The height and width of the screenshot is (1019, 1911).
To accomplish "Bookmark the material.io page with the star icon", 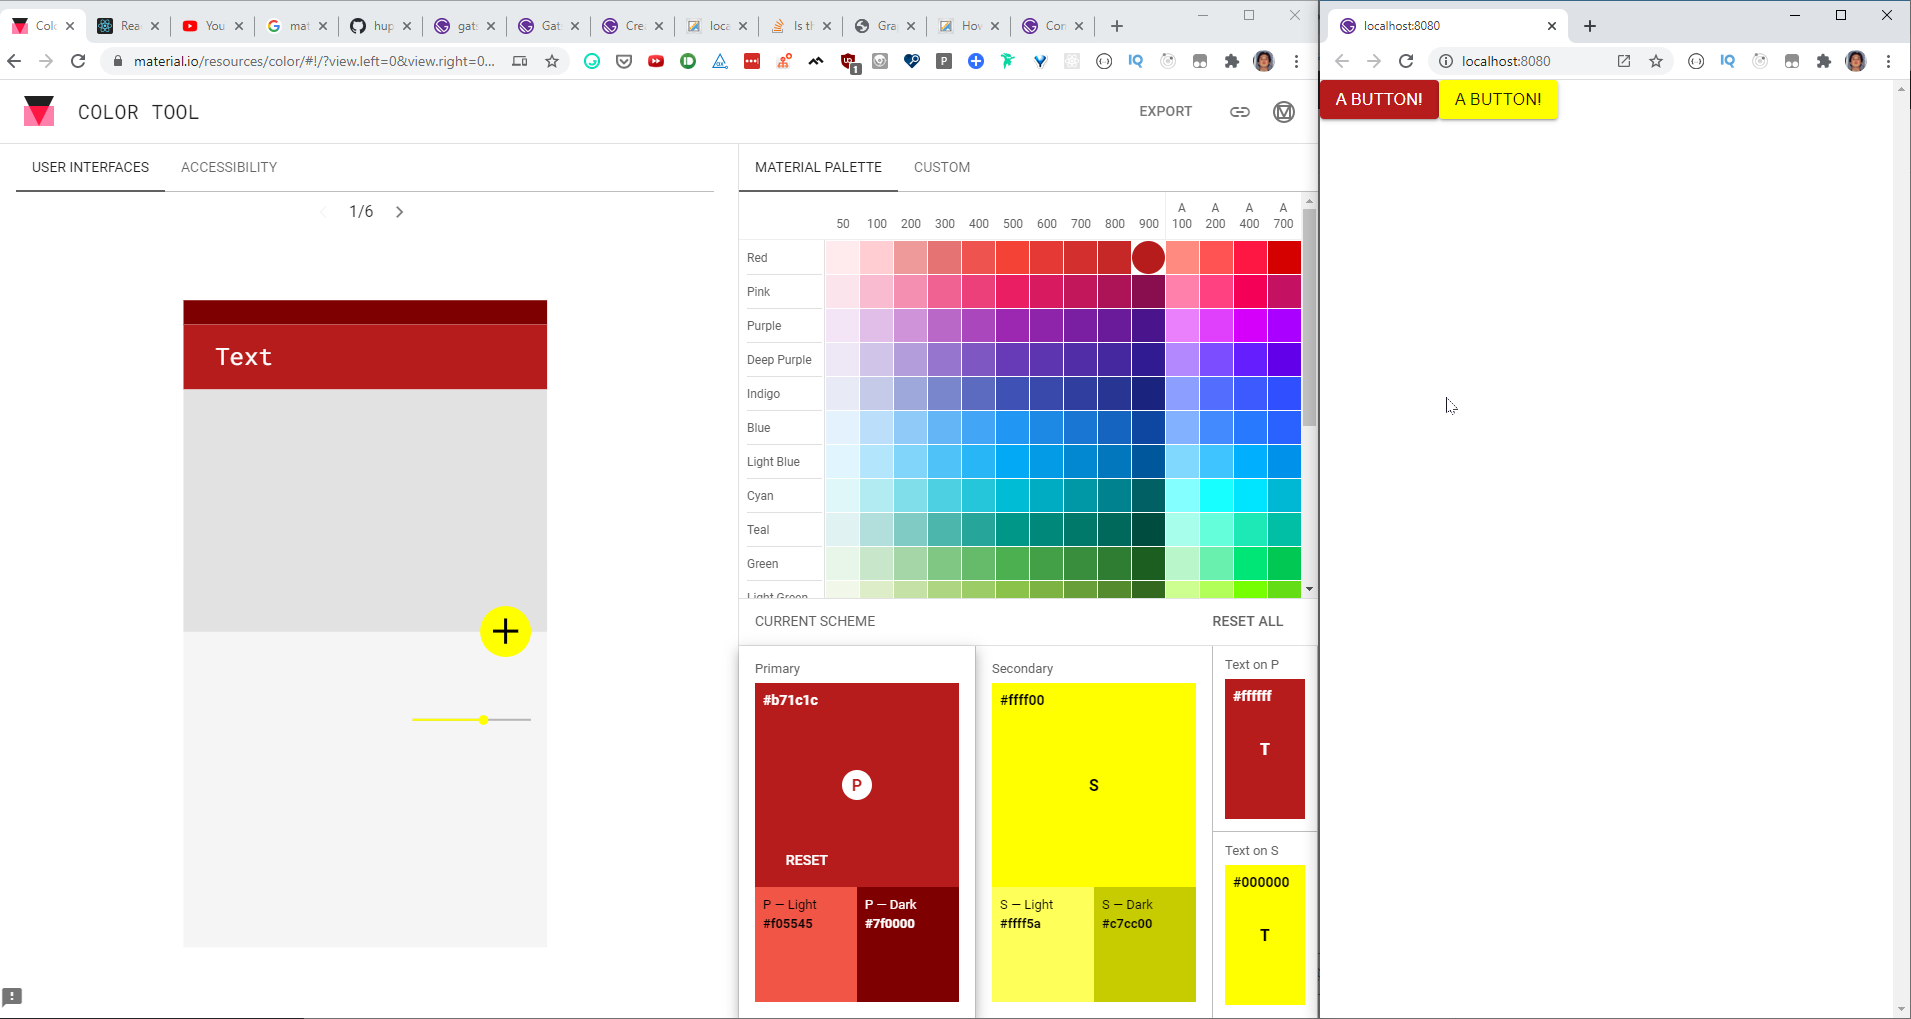I will [x=552, y=61].
